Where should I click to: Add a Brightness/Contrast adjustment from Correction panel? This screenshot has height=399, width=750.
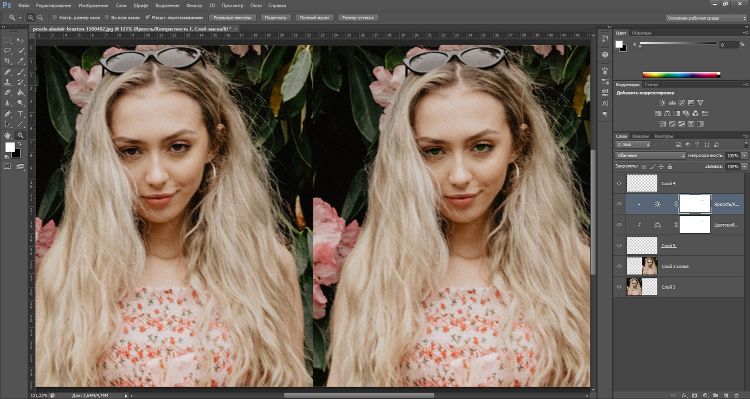(663, 103)
